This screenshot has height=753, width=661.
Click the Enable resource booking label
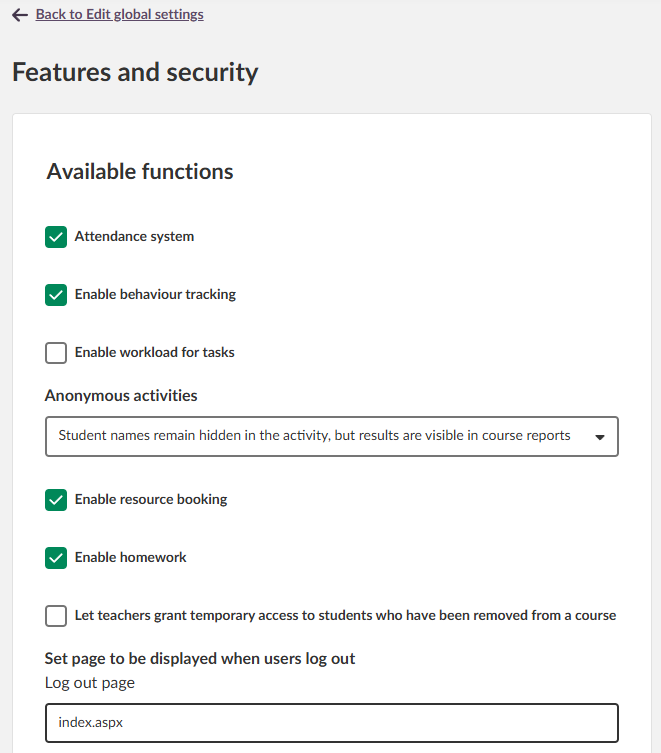point(151,499)
